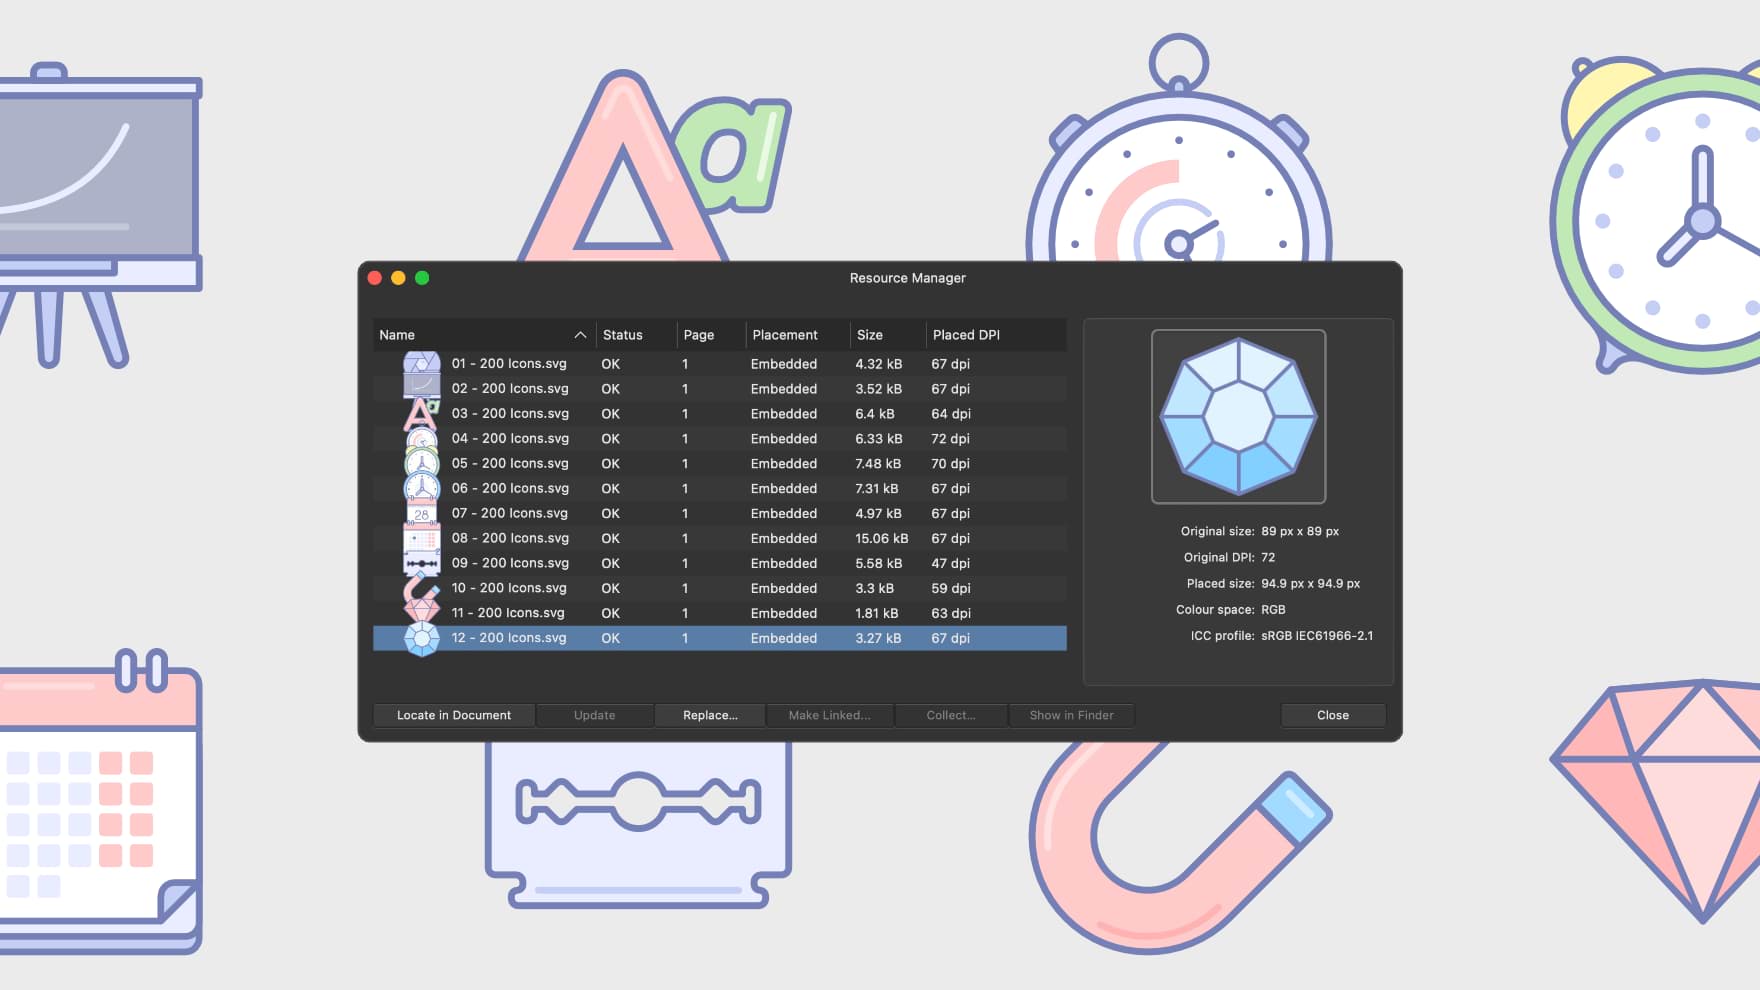Click the 47 dpi placed DPI cell
1760x990 pixels.
click(951, 564)
